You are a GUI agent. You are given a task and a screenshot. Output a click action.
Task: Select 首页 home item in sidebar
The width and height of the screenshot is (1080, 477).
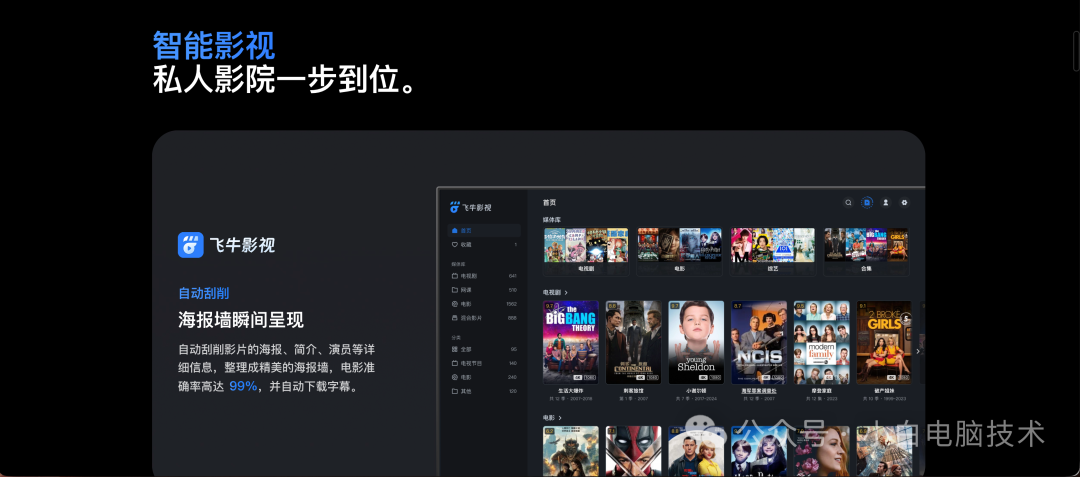pyautogui.click(x=484, y=231)
